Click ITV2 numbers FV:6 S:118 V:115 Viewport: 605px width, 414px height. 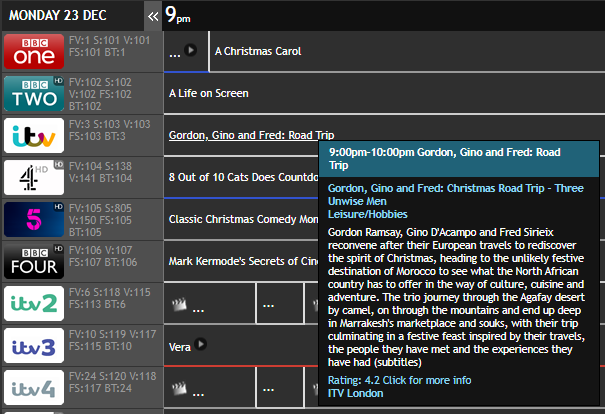(x=110, y=299)
